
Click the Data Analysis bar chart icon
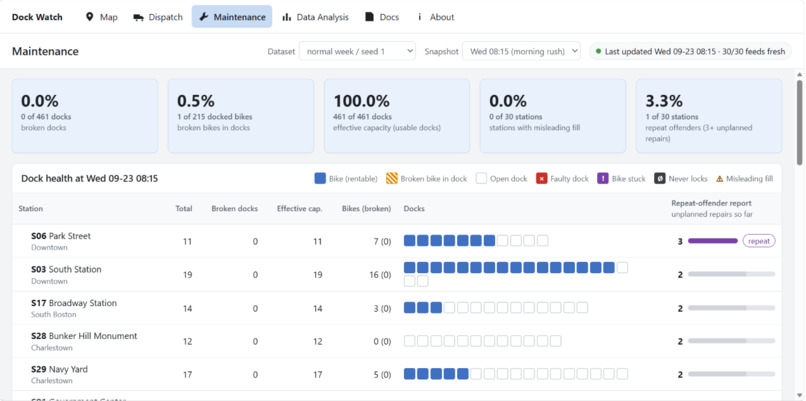(287, 17)
